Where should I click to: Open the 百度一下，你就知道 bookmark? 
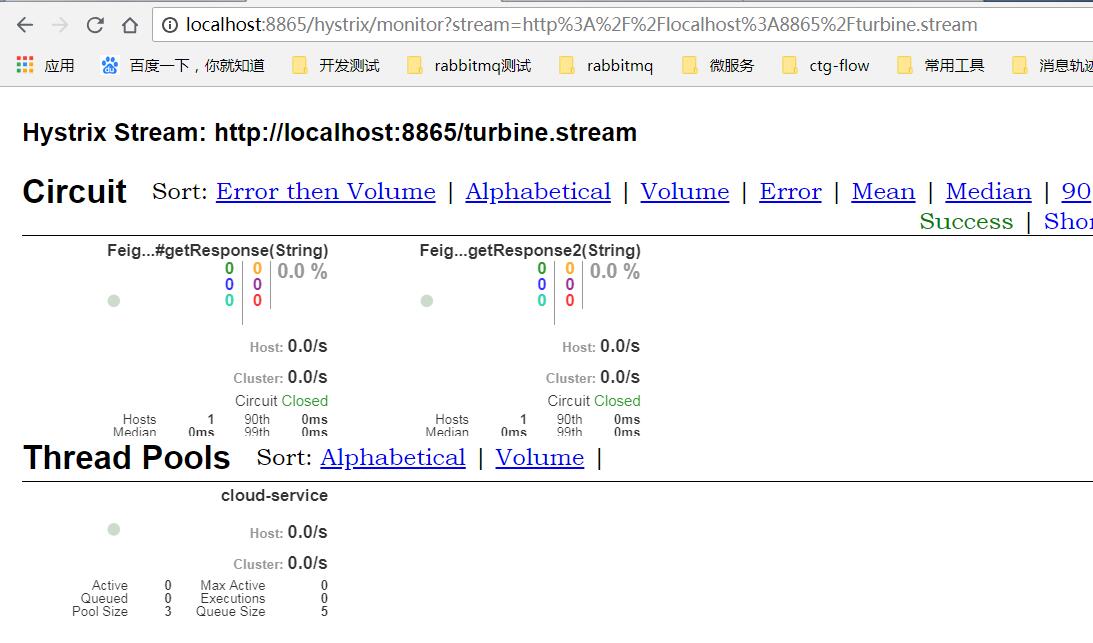(183, 66)
